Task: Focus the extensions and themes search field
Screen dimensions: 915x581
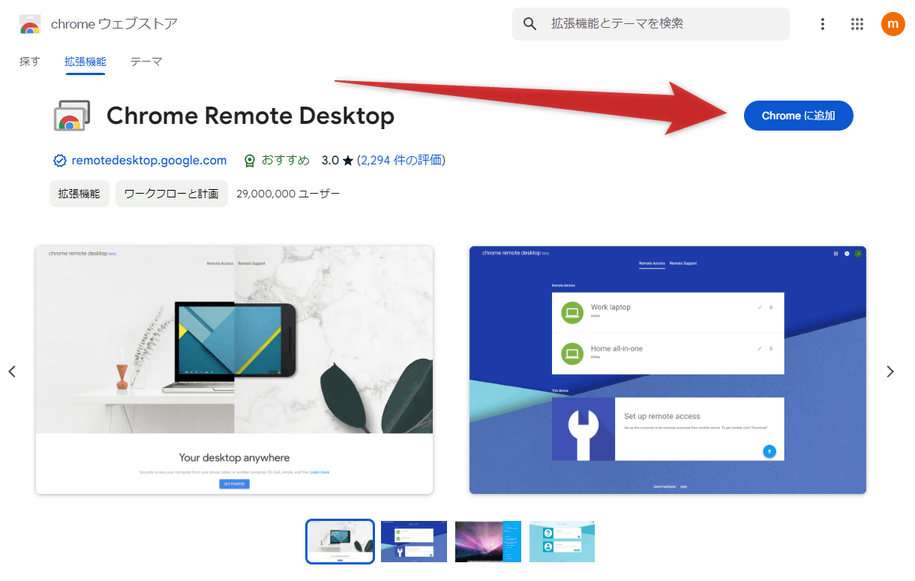Action: click(x=651, y=24)
